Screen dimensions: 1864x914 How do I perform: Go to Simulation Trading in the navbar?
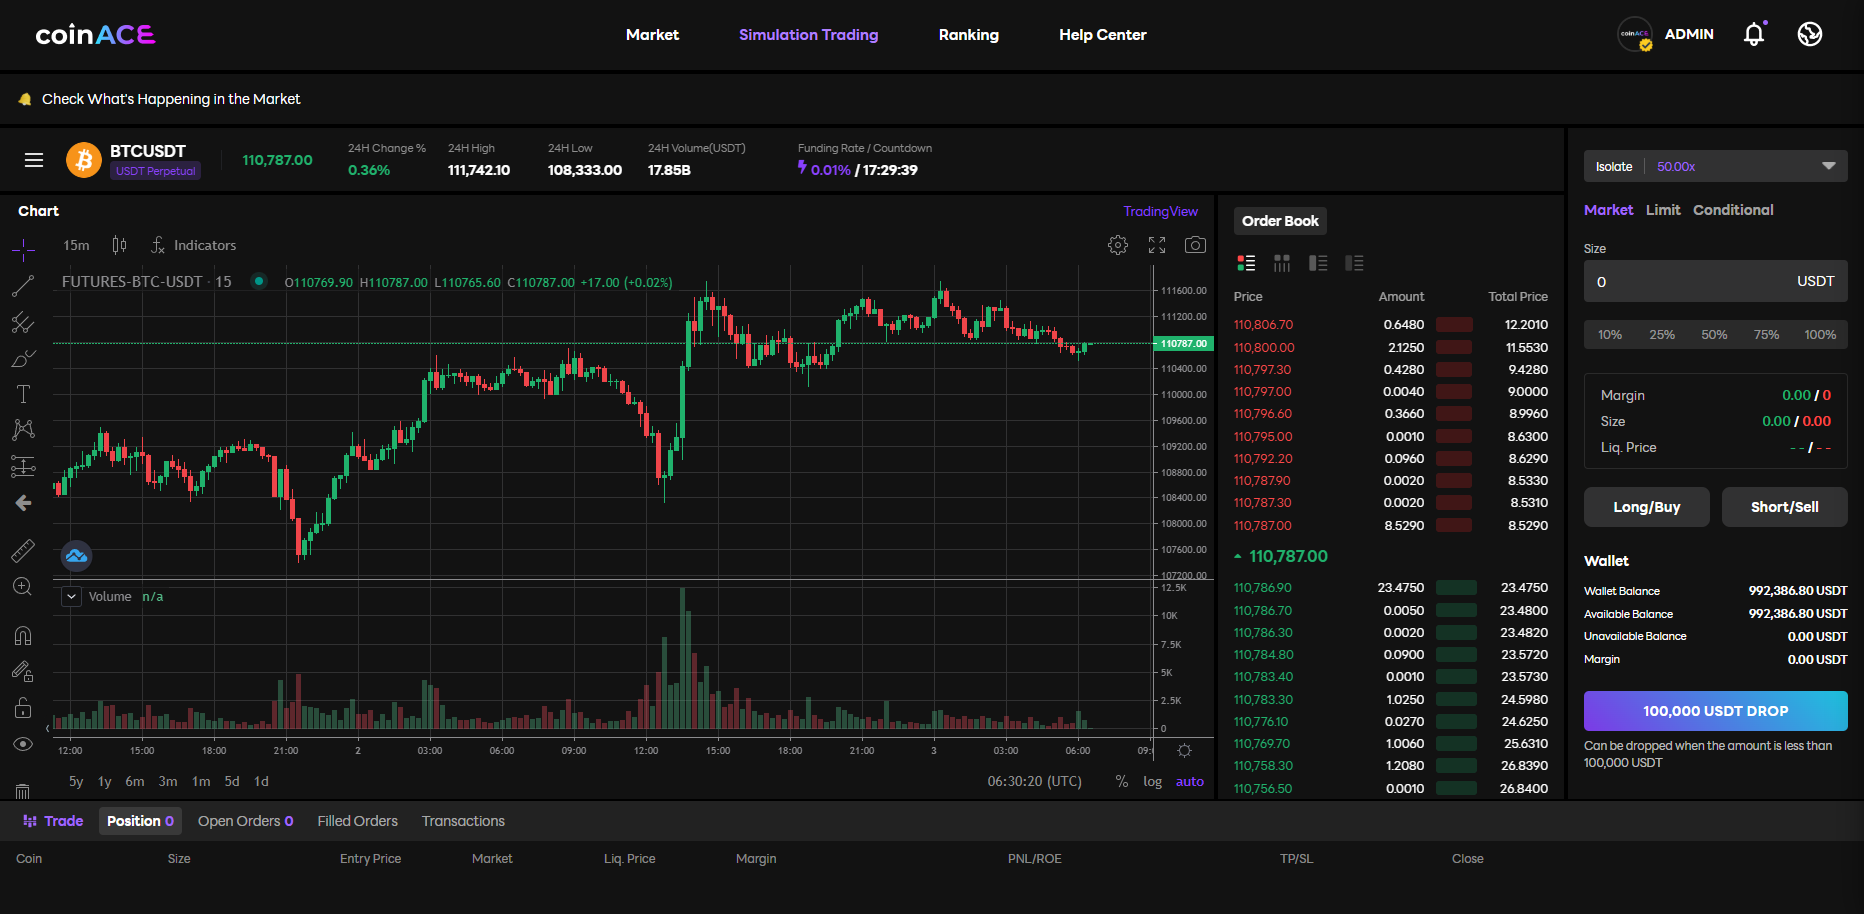[808, 34]
